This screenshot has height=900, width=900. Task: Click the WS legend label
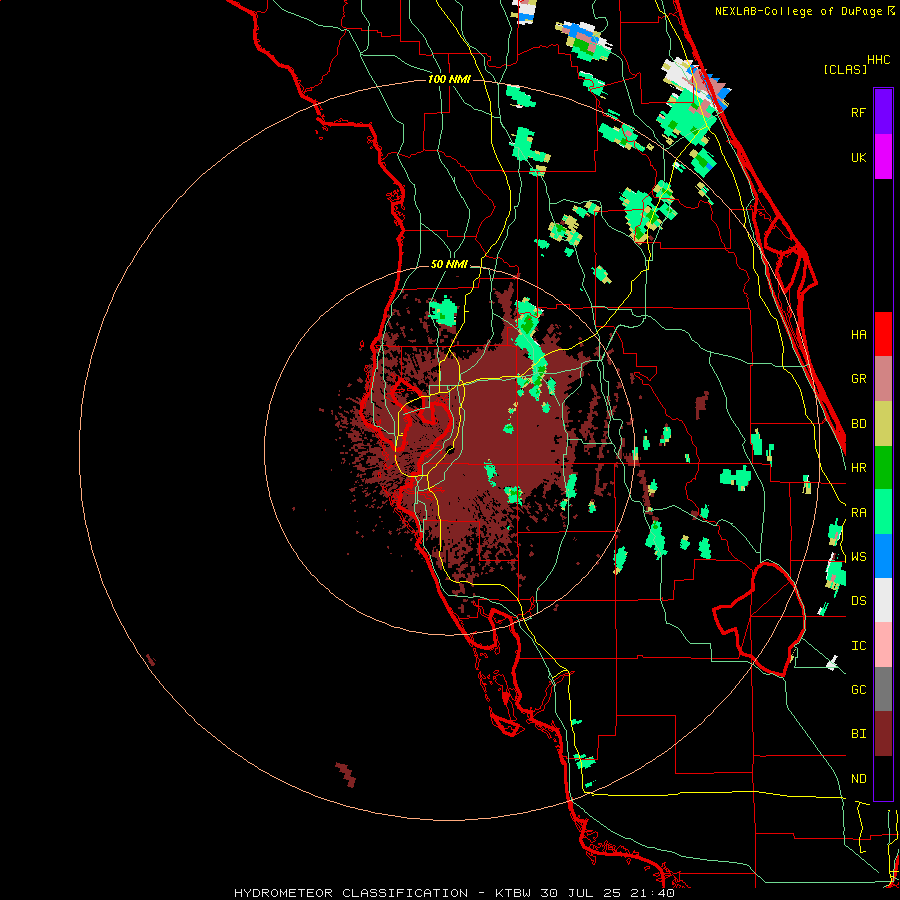pyautogui.click(x=858, y=557)
